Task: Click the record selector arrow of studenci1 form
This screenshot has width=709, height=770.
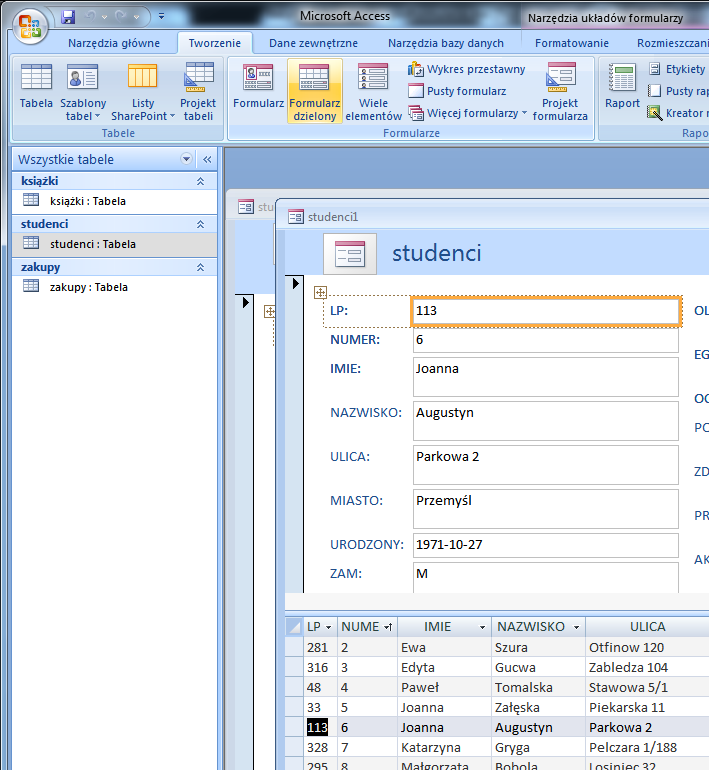Action: pos(295,283)
